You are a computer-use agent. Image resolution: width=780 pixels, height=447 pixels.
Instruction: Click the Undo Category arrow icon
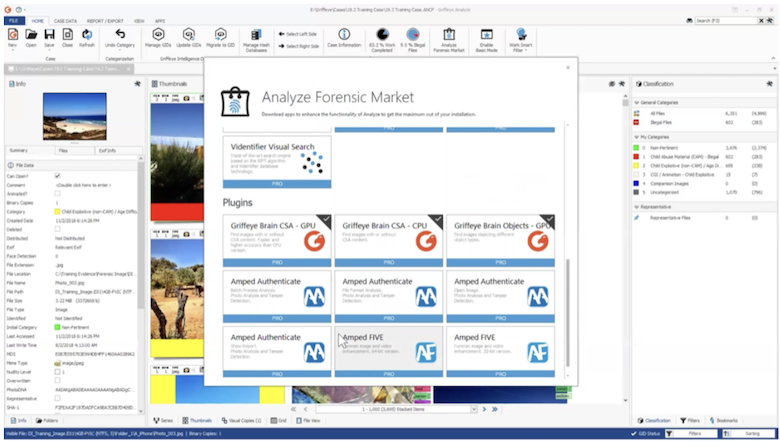click(120, 34)
